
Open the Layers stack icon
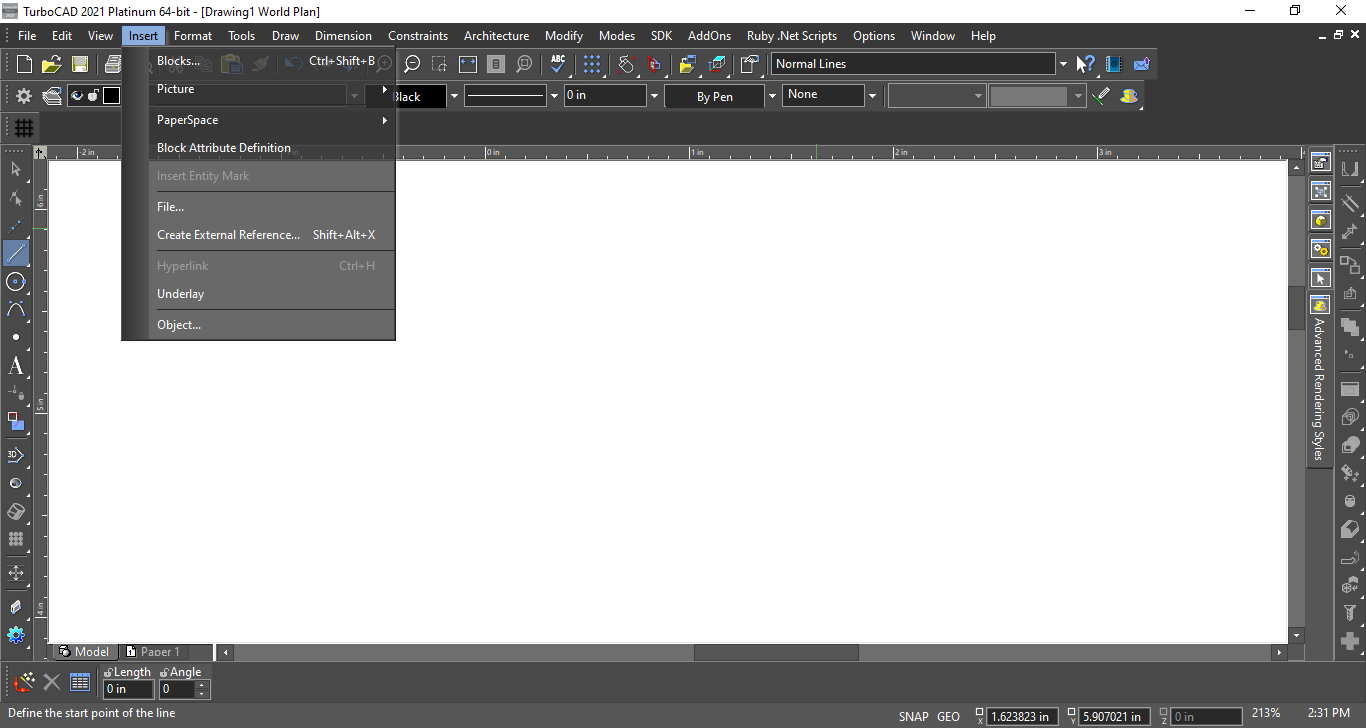coord(52,96)
